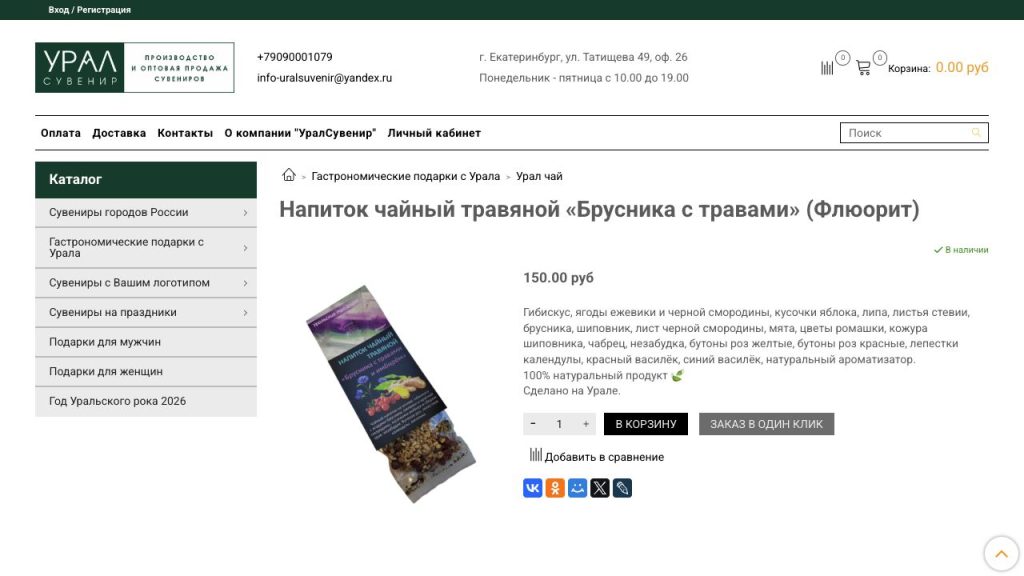The height and width of the screenshot is (576, 1024).
Task: Open "Подарки для мужчин" category
Action: point(146,342)
